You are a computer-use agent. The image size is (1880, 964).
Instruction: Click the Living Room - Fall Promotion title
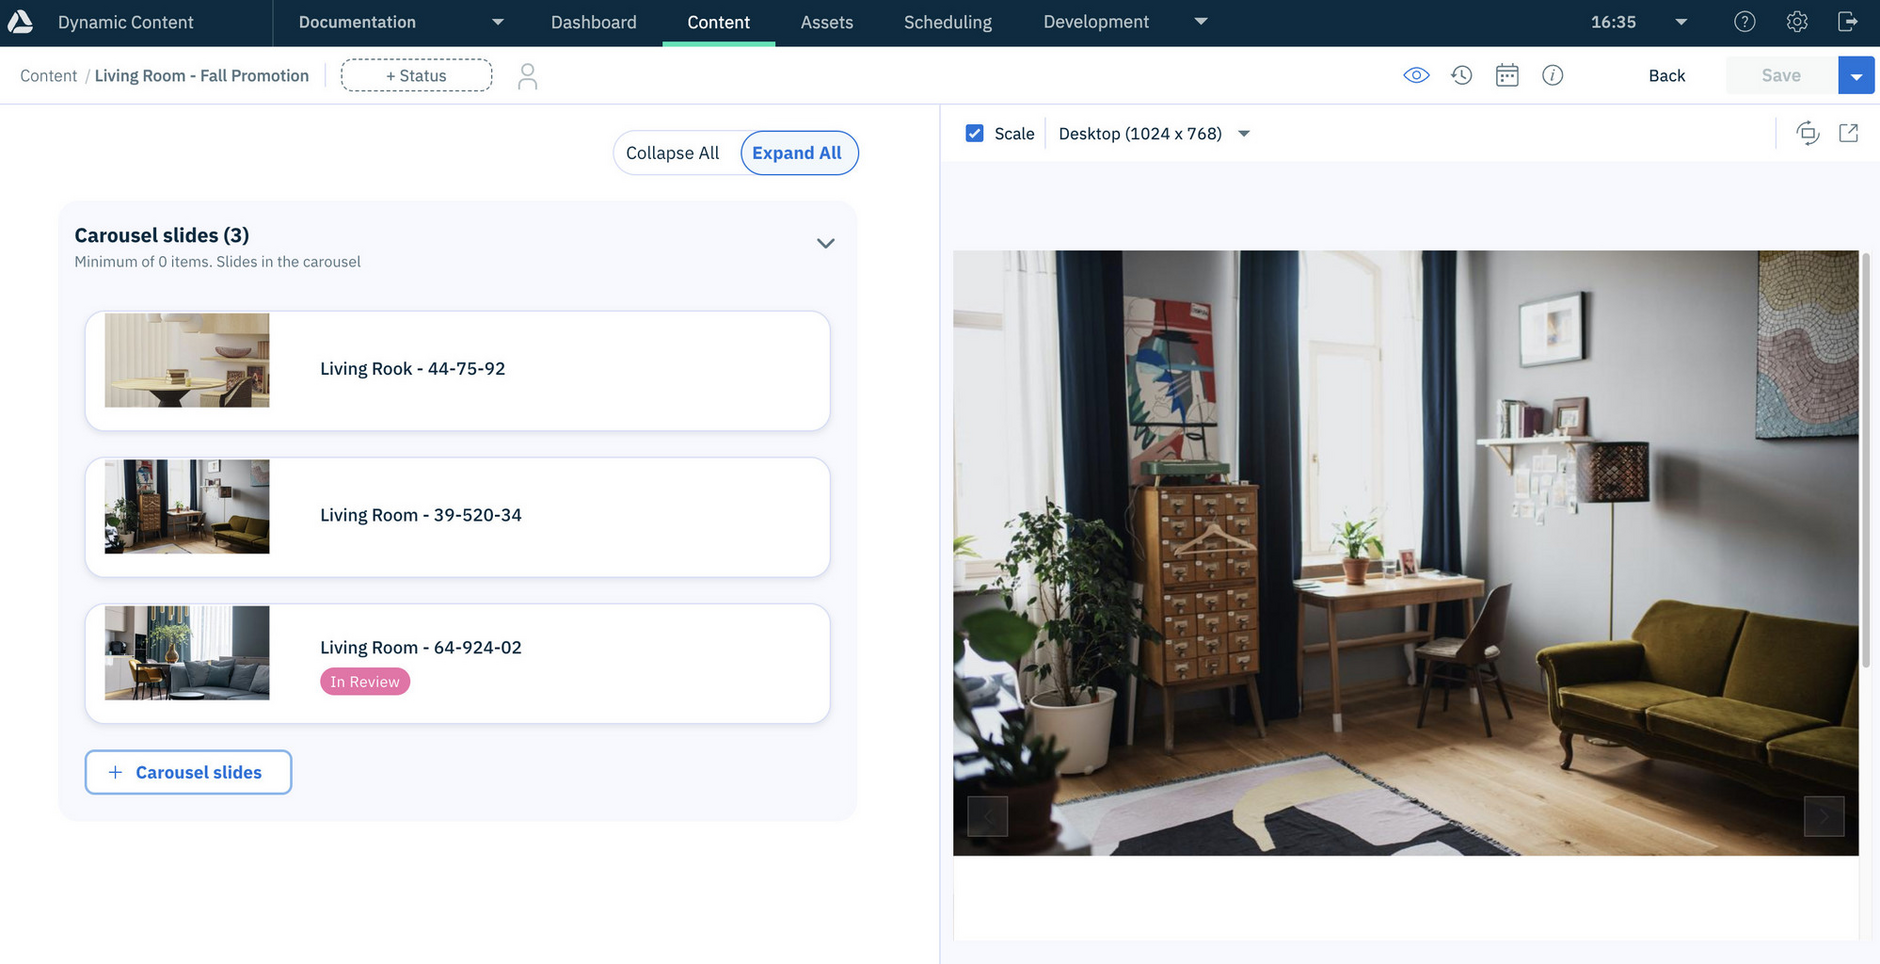(x=202, y=76)
